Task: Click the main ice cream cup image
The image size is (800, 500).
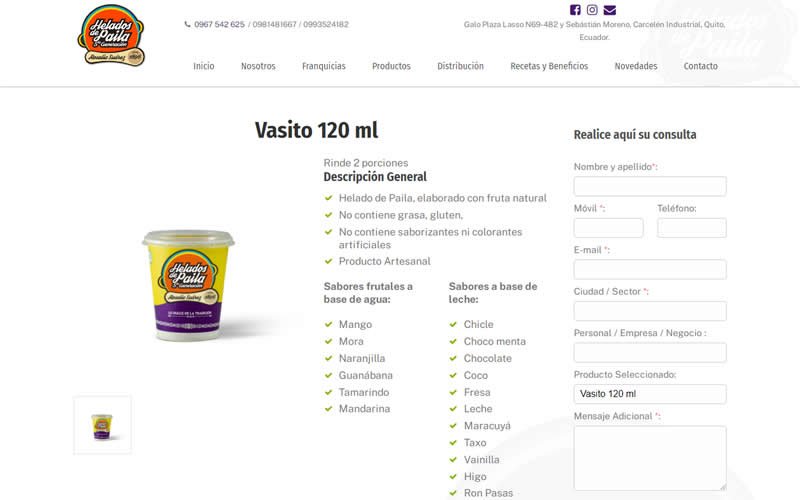Action: tap(188, 285)
